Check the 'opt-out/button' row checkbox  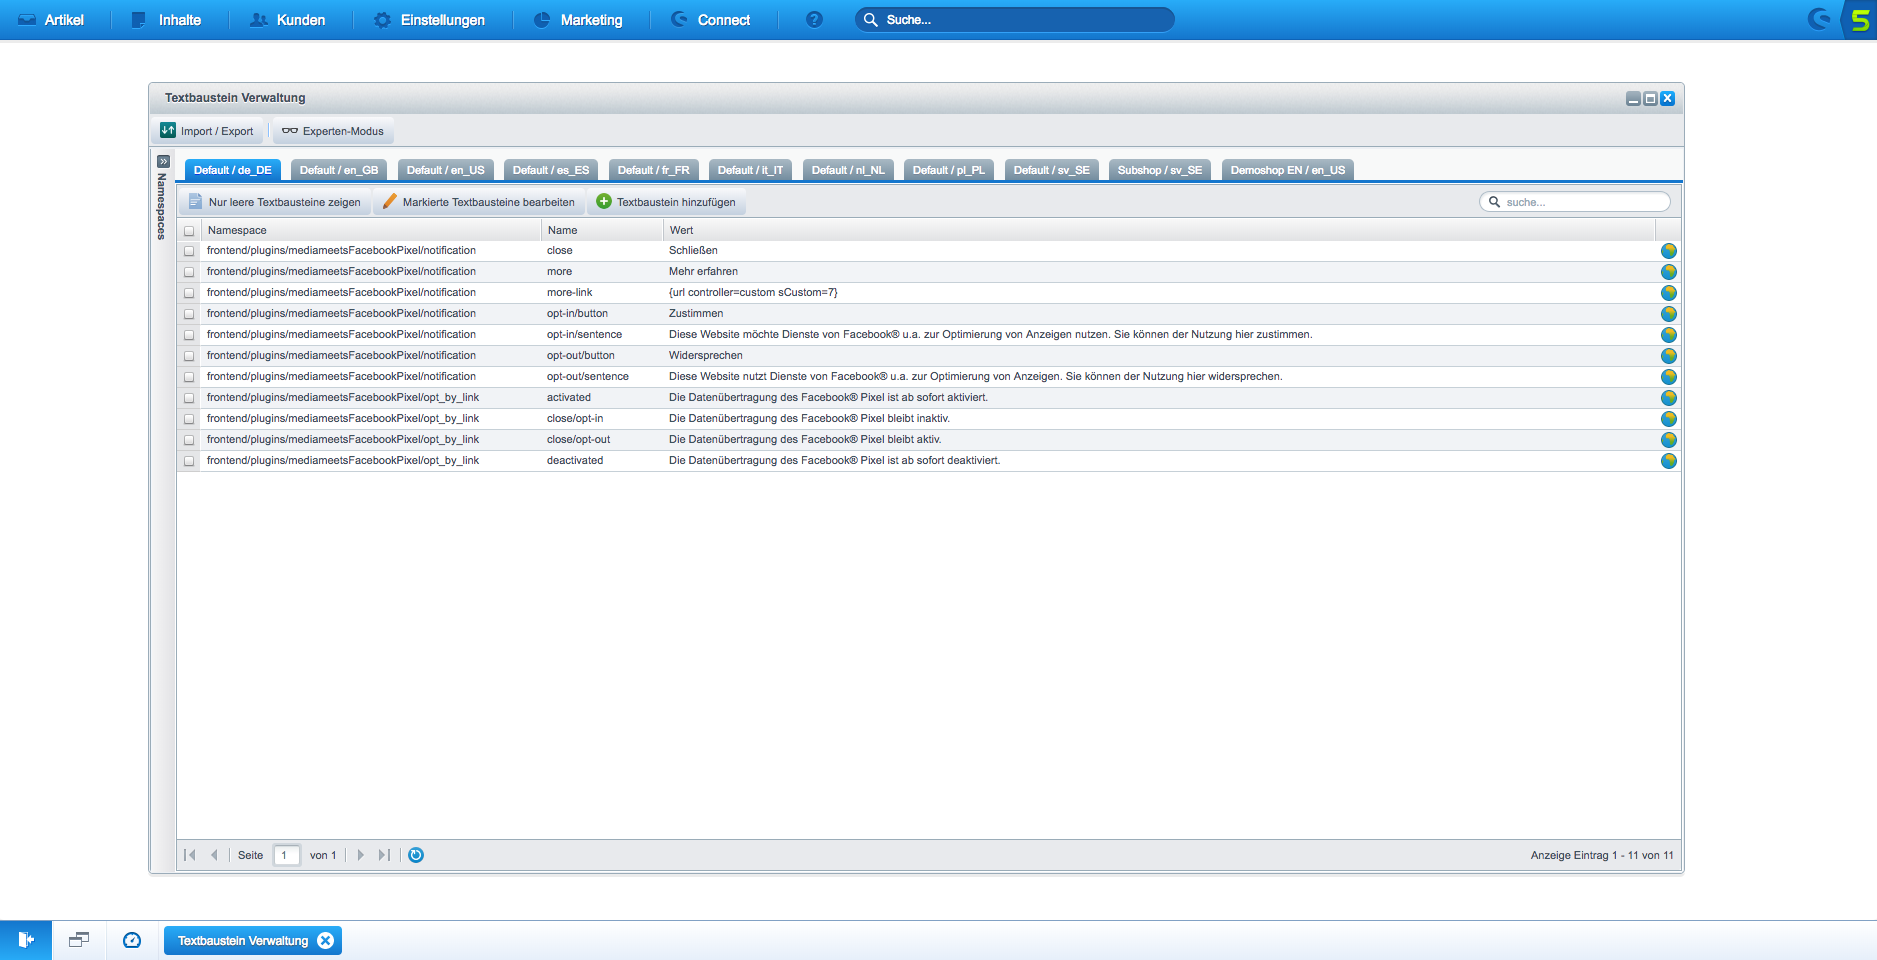189,356
